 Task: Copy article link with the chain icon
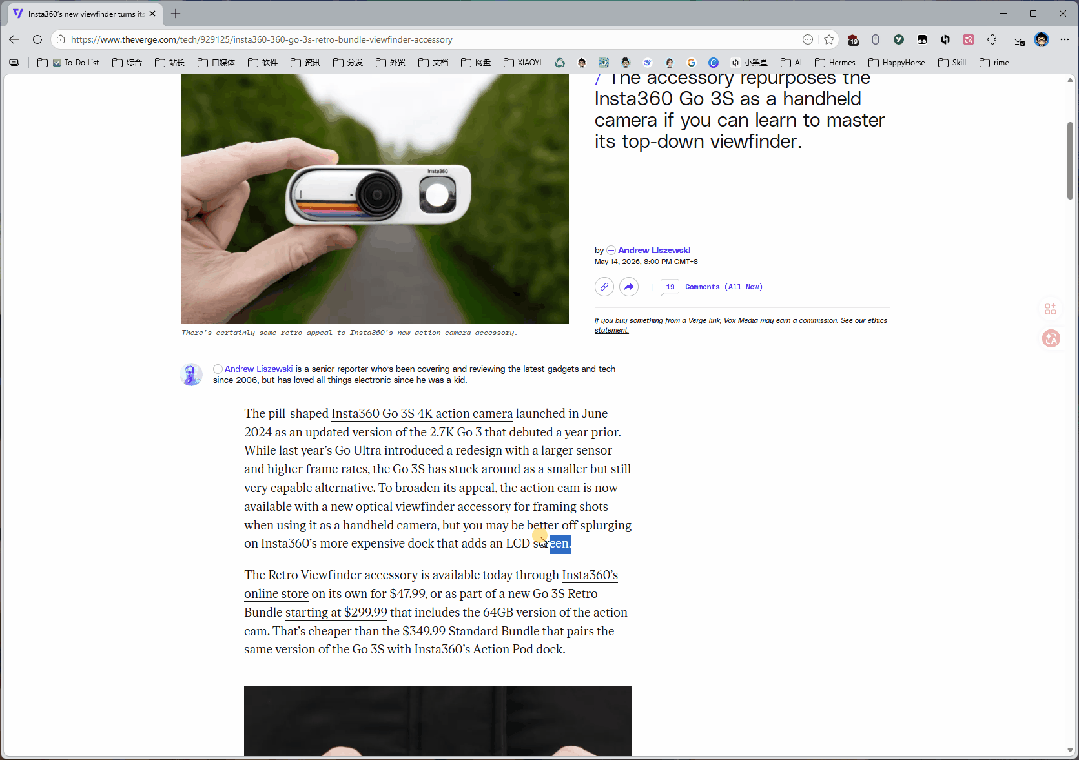pyautogui.click(x=603, y=286)
